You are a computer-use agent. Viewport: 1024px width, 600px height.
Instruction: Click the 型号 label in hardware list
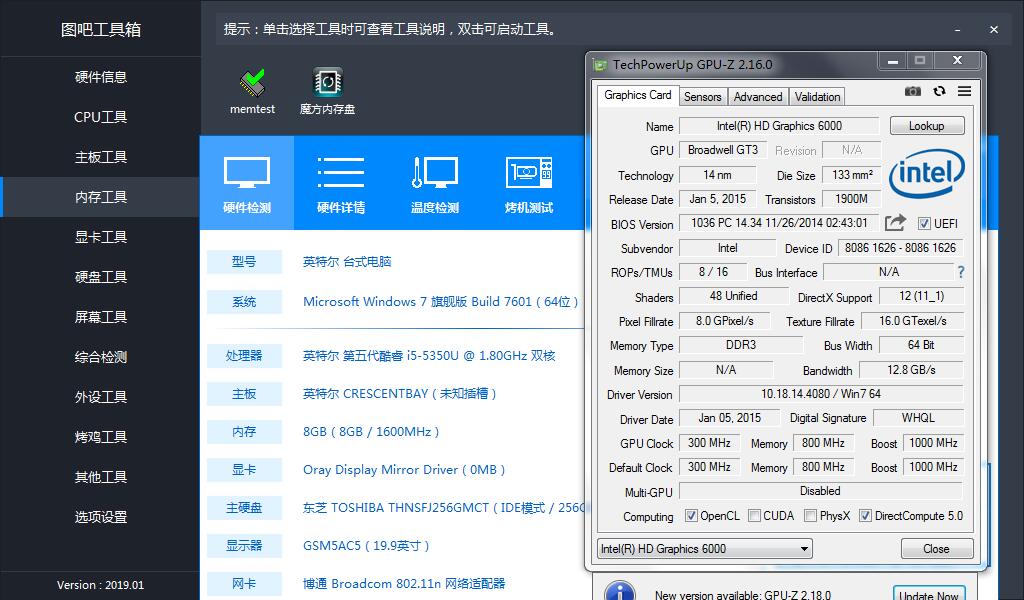click(x=244, y=262)
